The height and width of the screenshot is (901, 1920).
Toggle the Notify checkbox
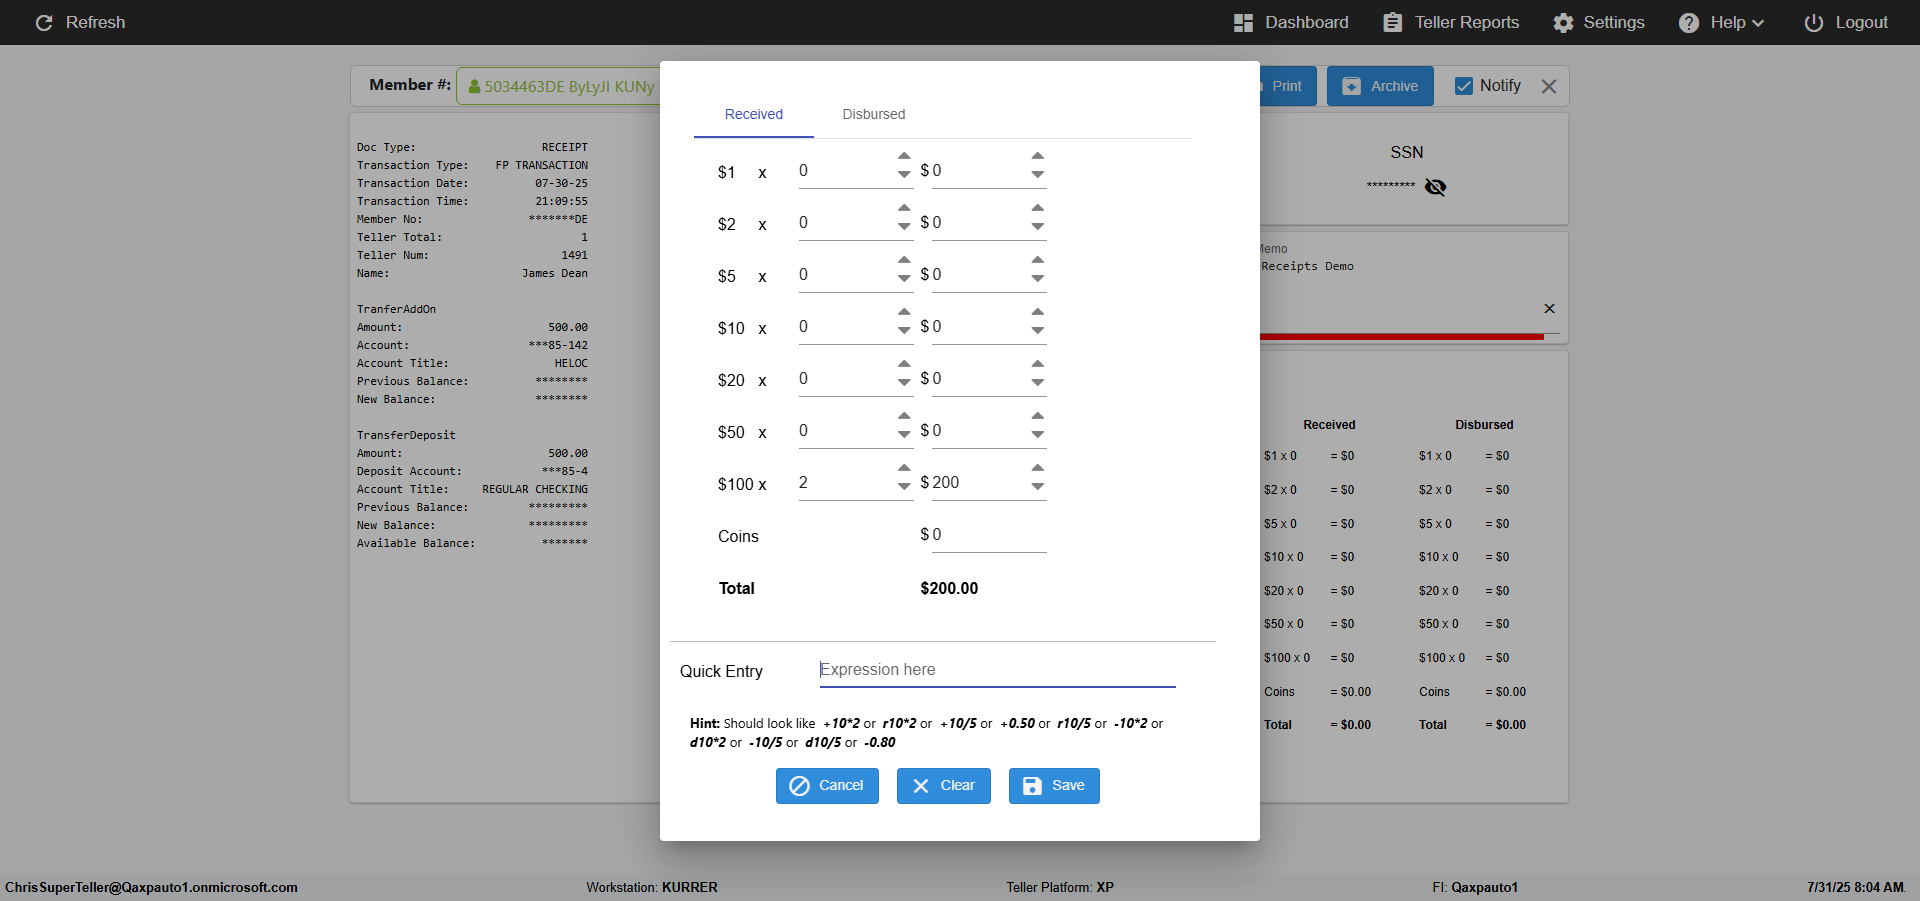pyautogui.click(x=1464, y=86)
